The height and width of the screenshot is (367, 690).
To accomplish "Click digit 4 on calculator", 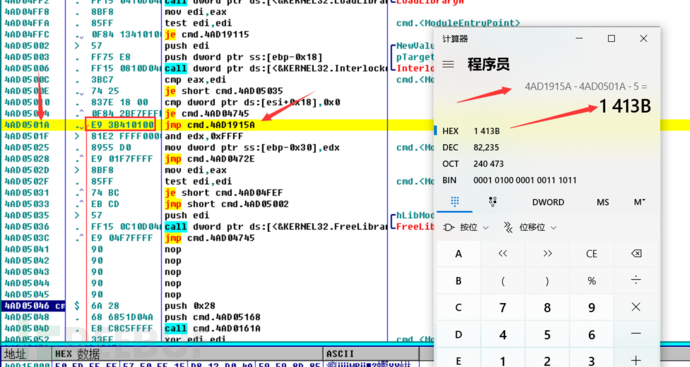I will click(x=503, y=334).
